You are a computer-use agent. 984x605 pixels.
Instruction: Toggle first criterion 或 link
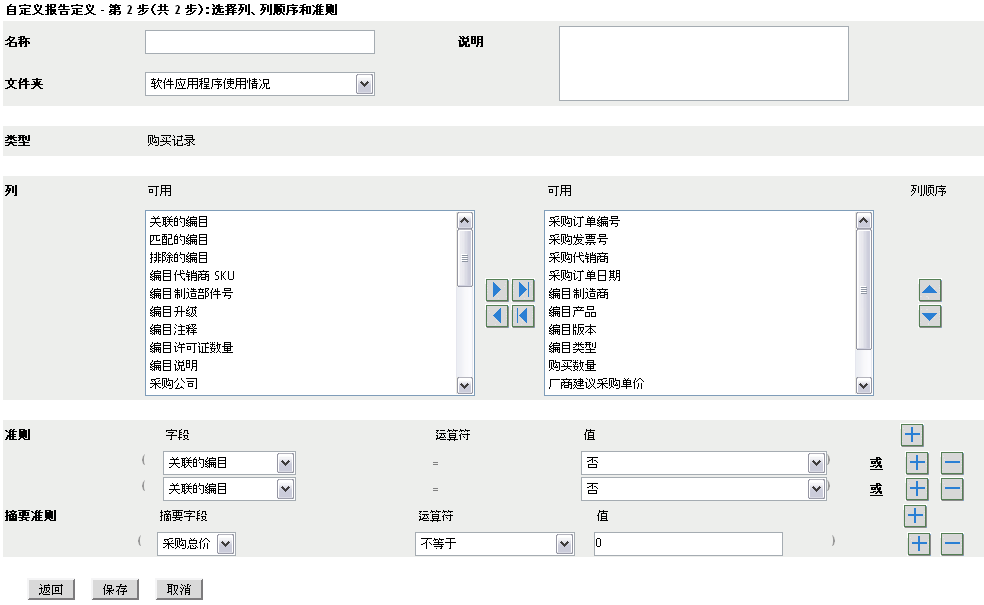pos(876,463)
